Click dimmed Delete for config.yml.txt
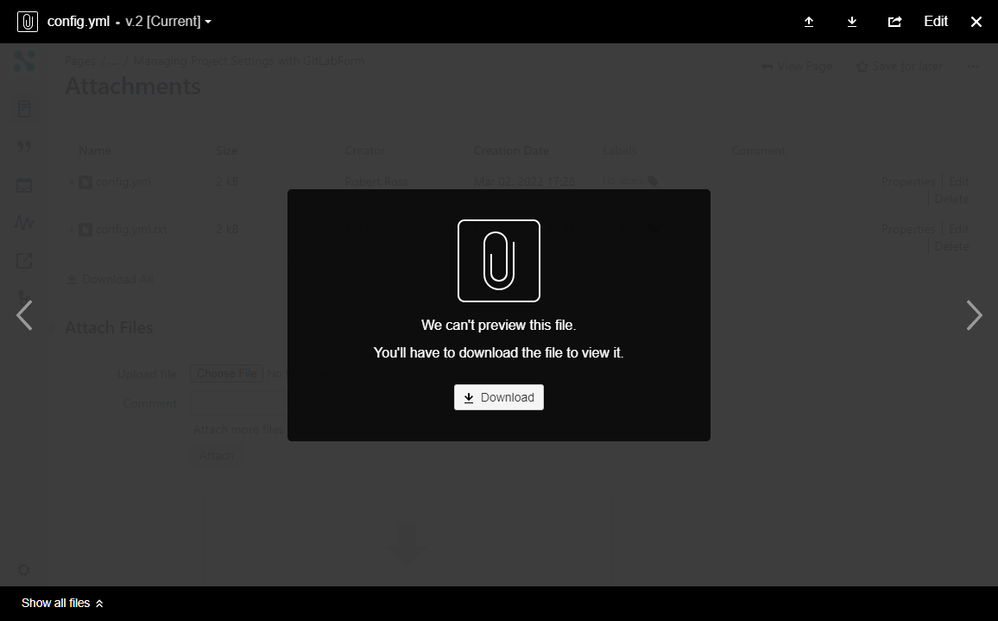The height and width of the screenshot is (621, 998). [952, 246]
